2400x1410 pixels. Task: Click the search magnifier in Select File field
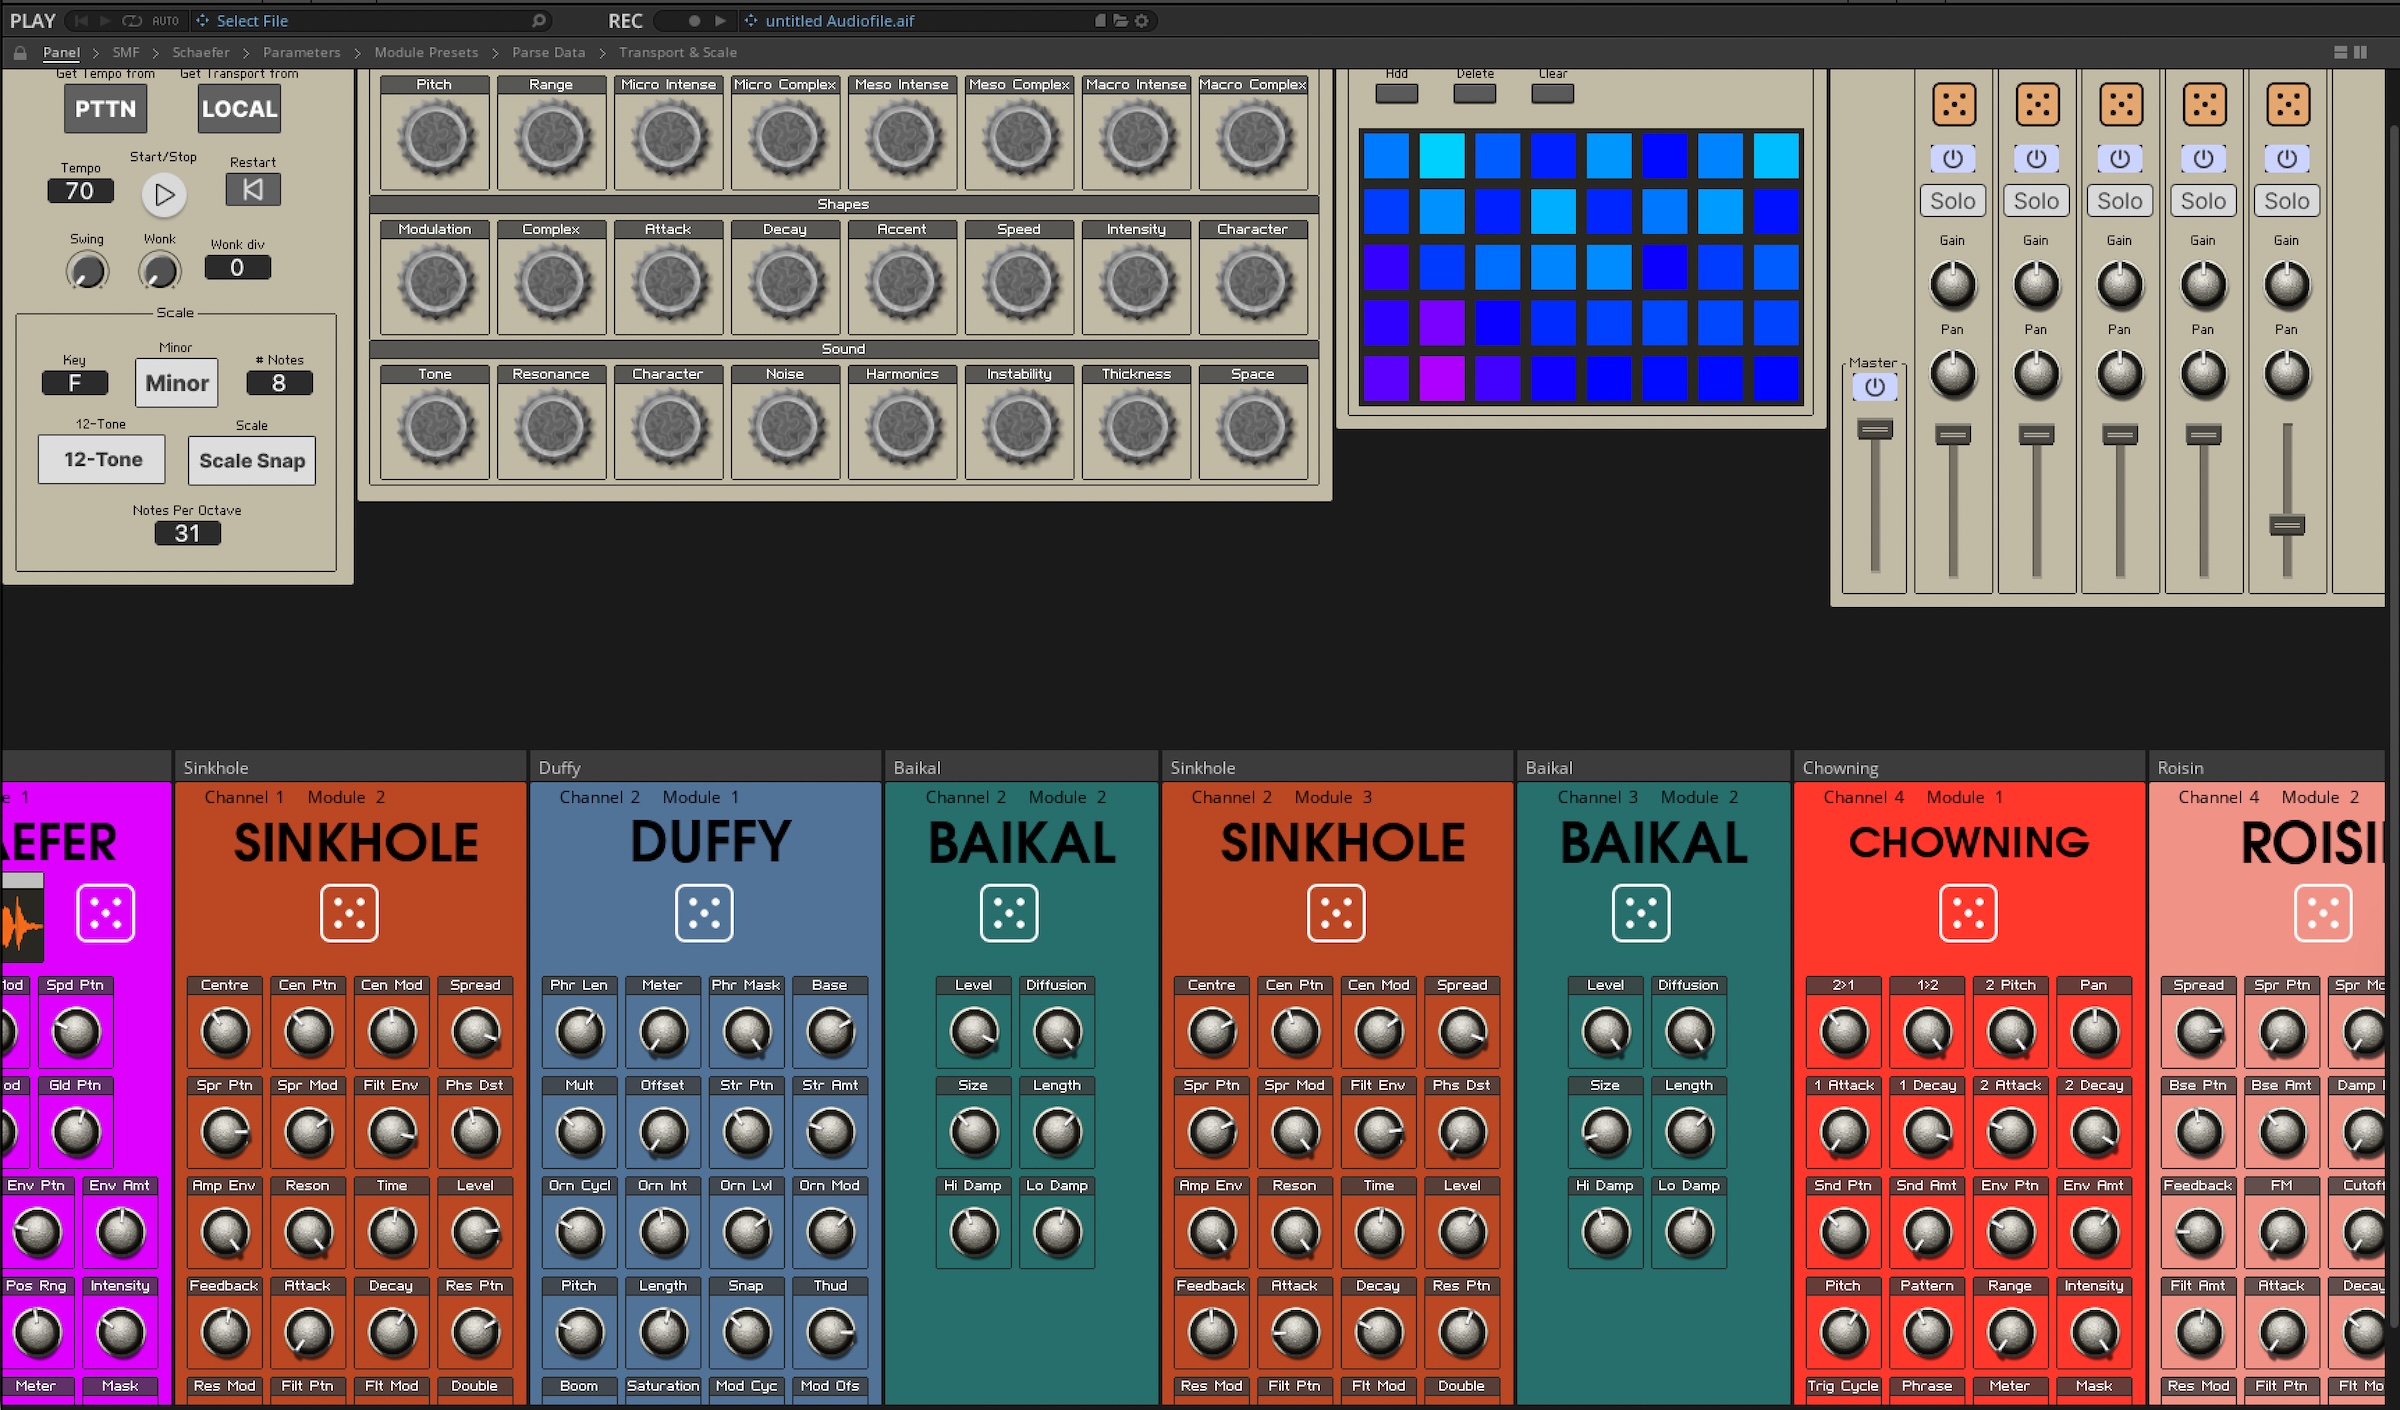pos(538,20)
